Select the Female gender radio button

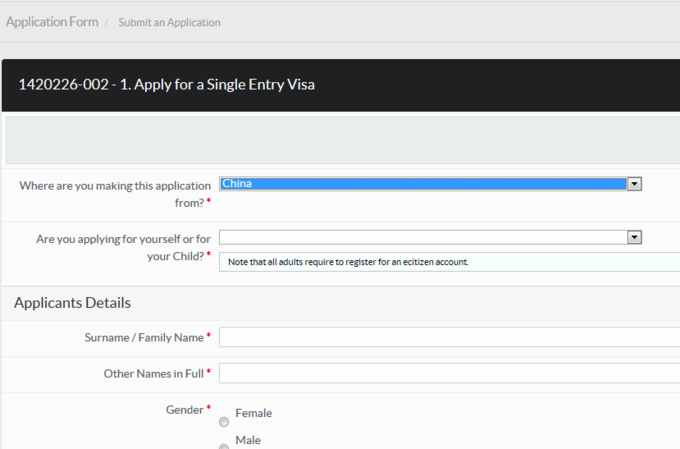click(x=224, y=422)
